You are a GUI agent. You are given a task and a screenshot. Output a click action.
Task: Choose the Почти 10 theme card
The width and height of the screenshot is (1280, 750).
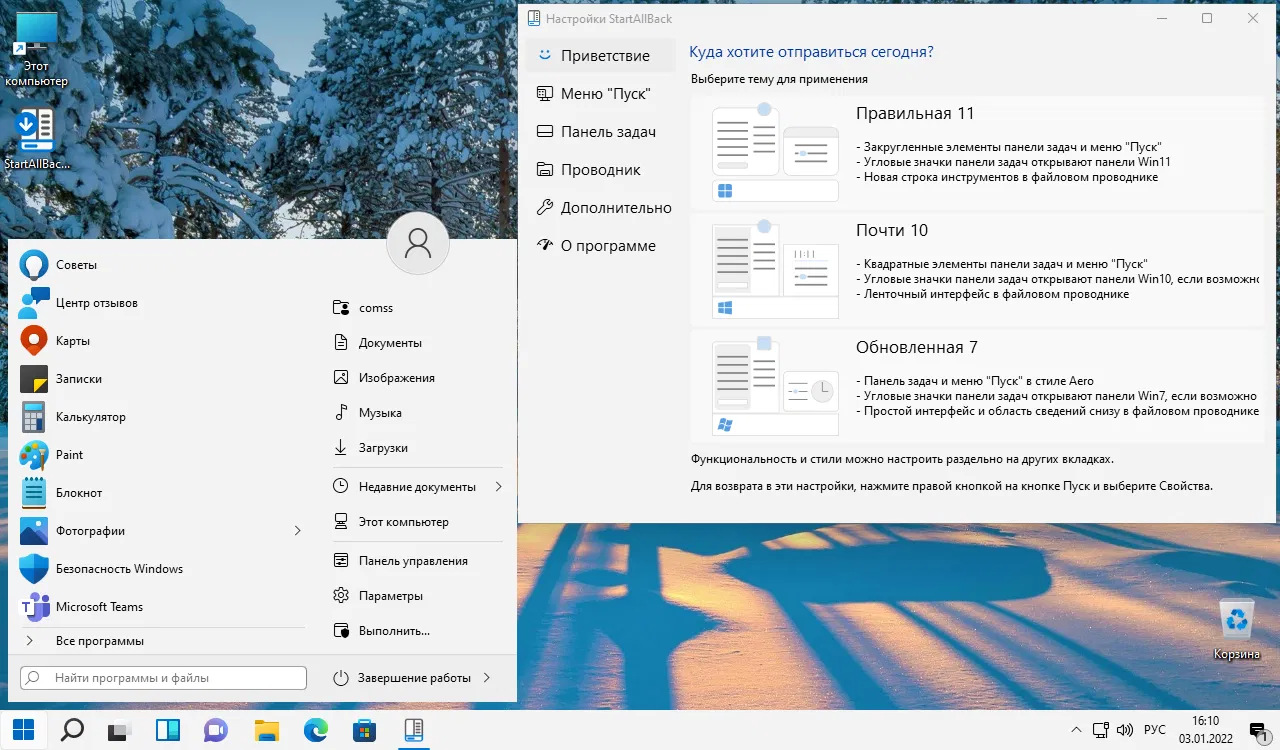coord(977,269)
